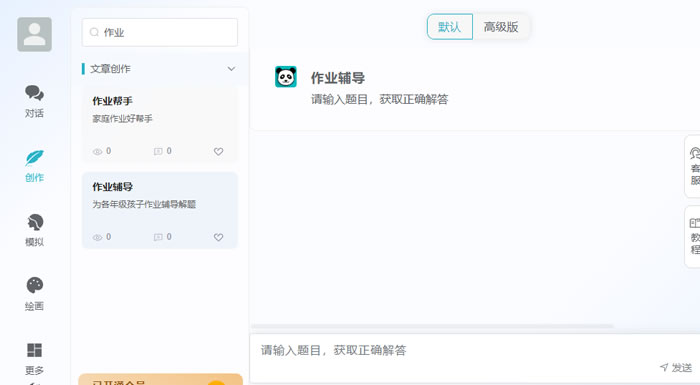700x385 pixels.
Task: Select the 创作 feather icon
Action: pyautogui.click(x=34, y=158)
